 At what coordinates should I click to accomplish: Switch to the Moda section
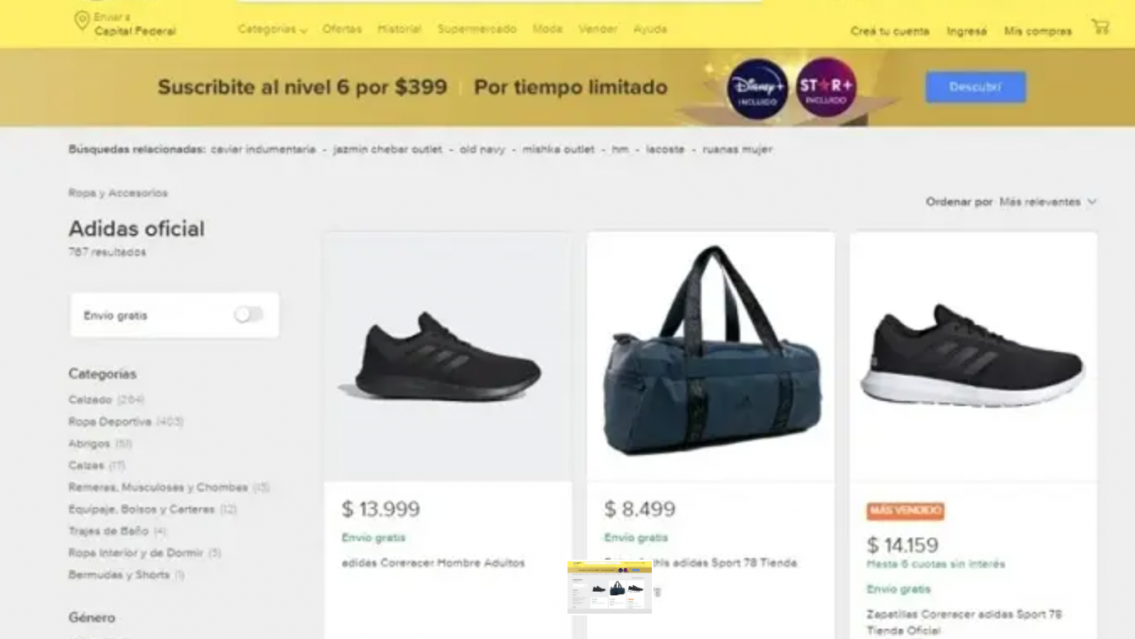pyautogui.click(x=546, y=30)
